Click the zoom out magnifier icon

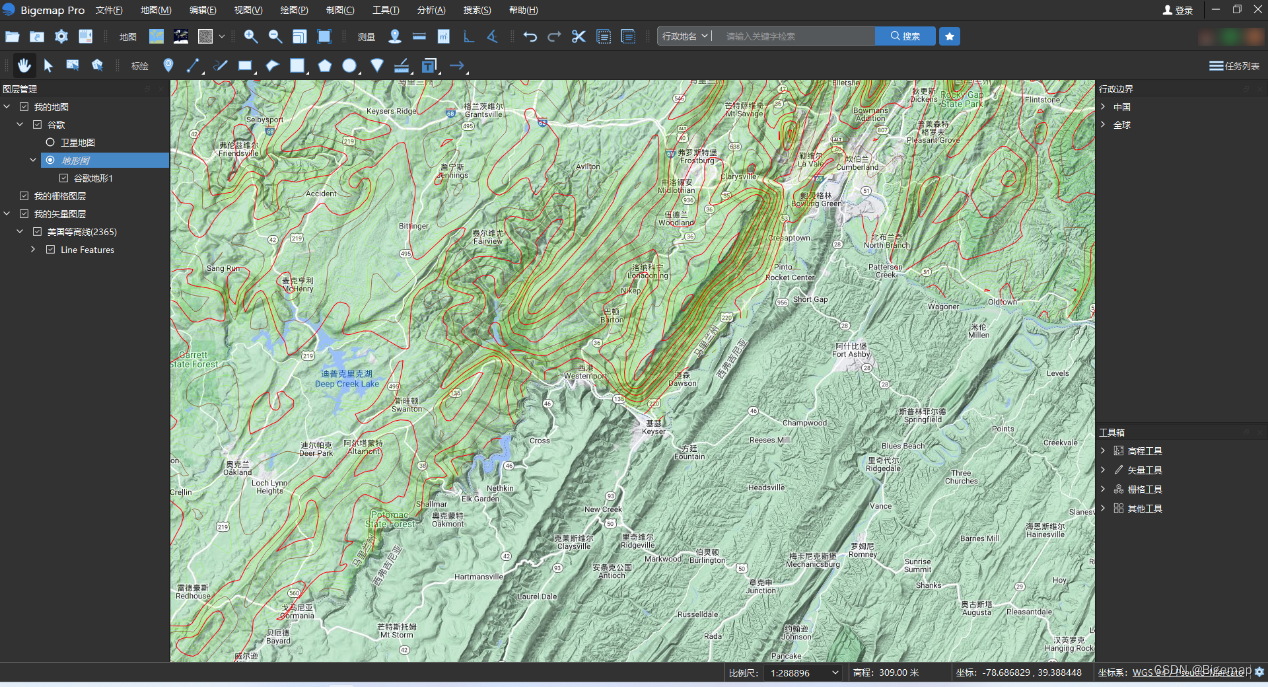(x=275, y=37)
